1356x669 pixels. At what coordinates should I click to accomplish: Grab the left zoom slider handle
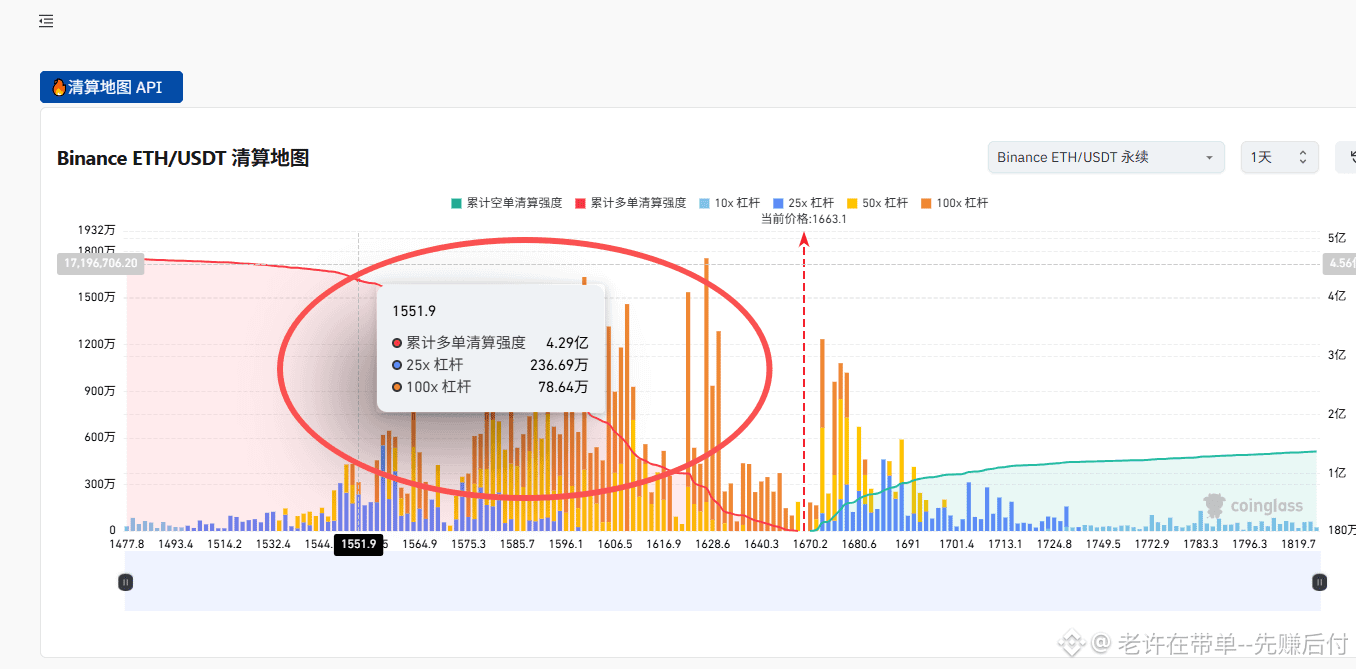coord(125,581)
